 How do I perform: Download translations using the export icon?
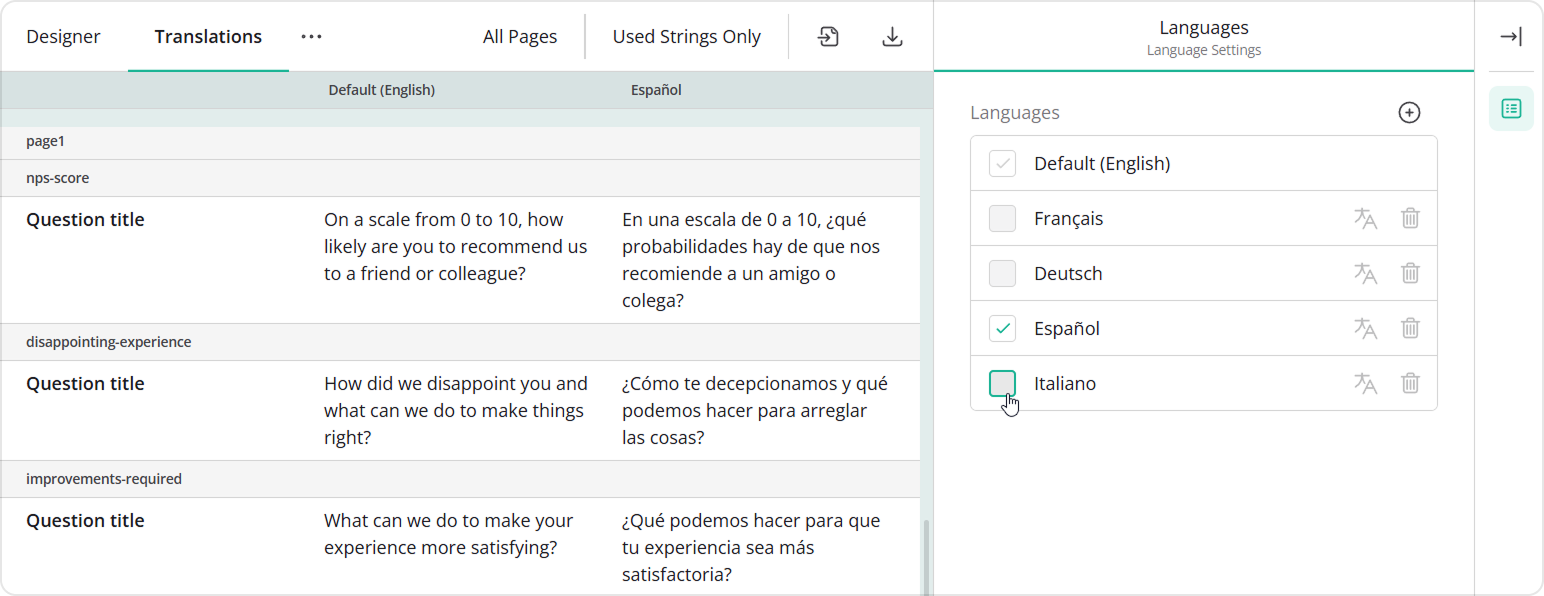tap(891, 36)
